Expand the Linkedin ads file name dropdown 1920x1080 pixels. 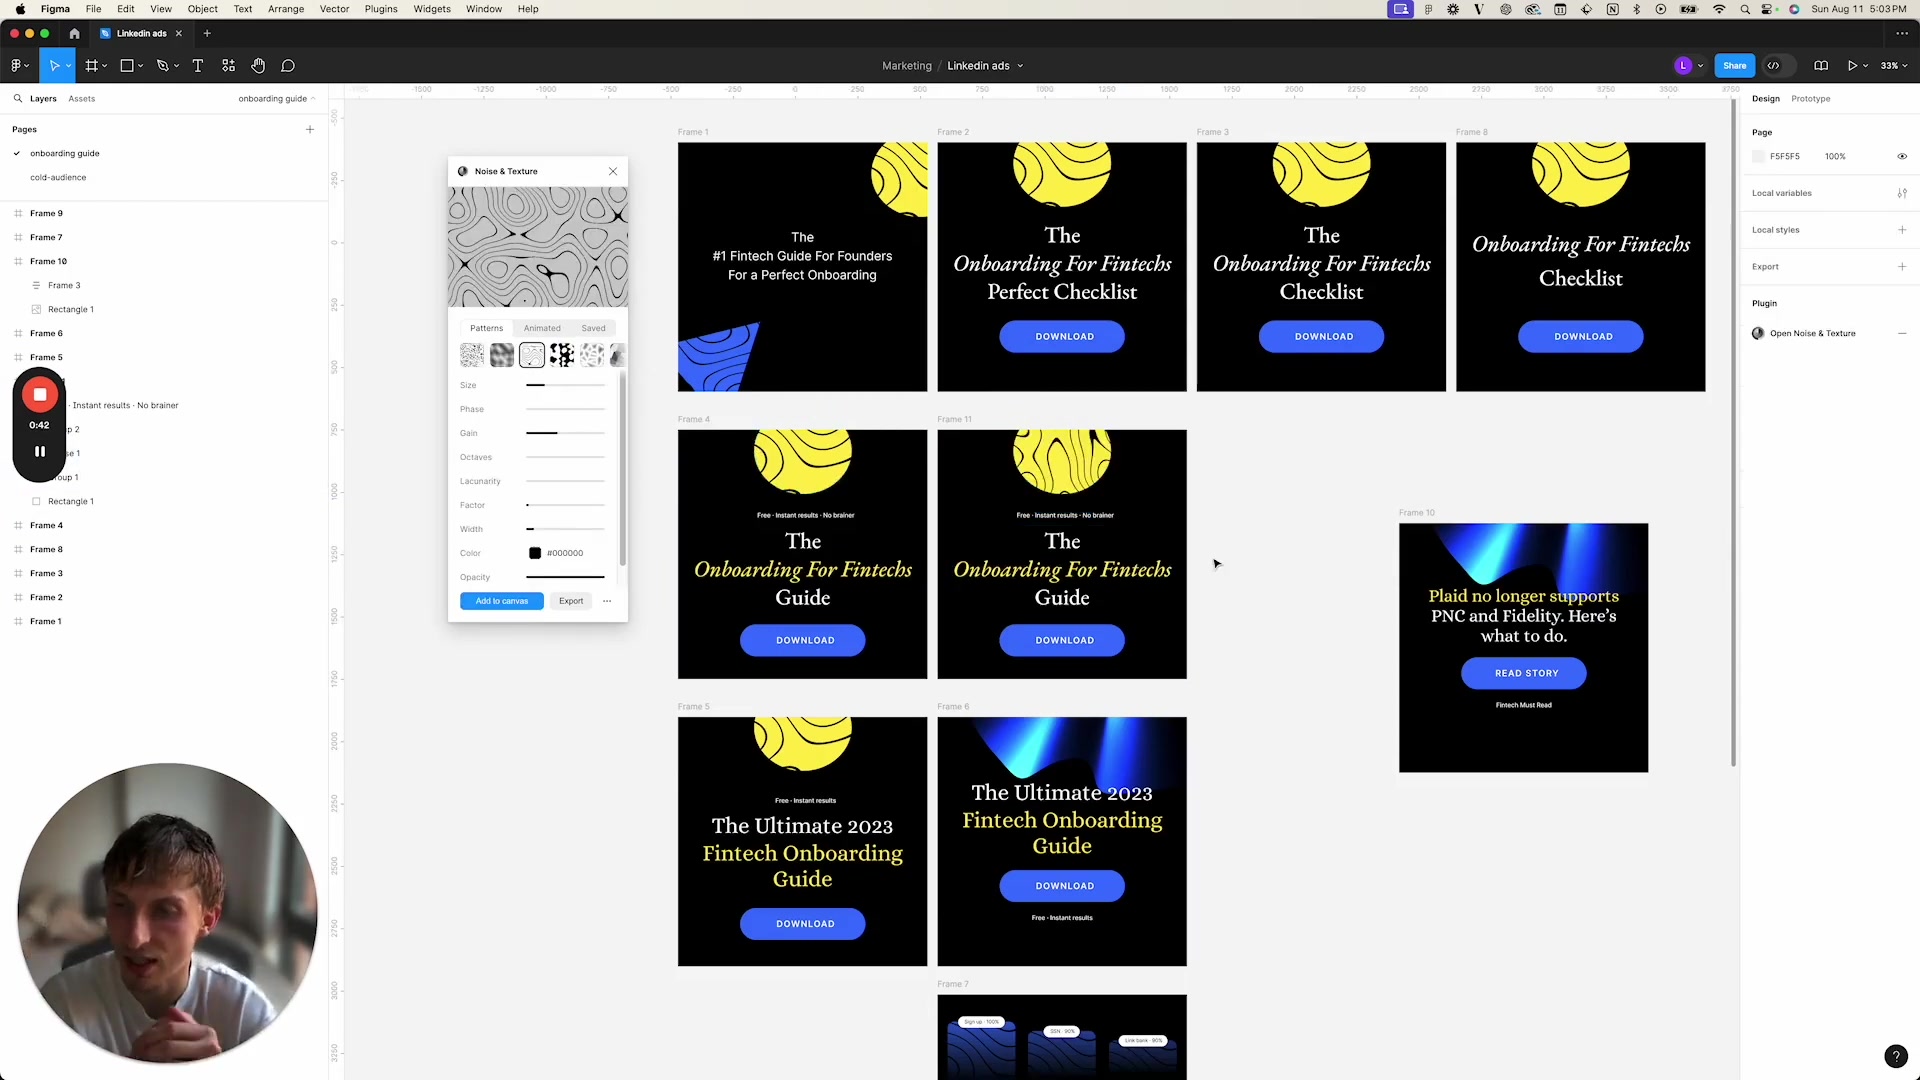(x=1020, y=66)
